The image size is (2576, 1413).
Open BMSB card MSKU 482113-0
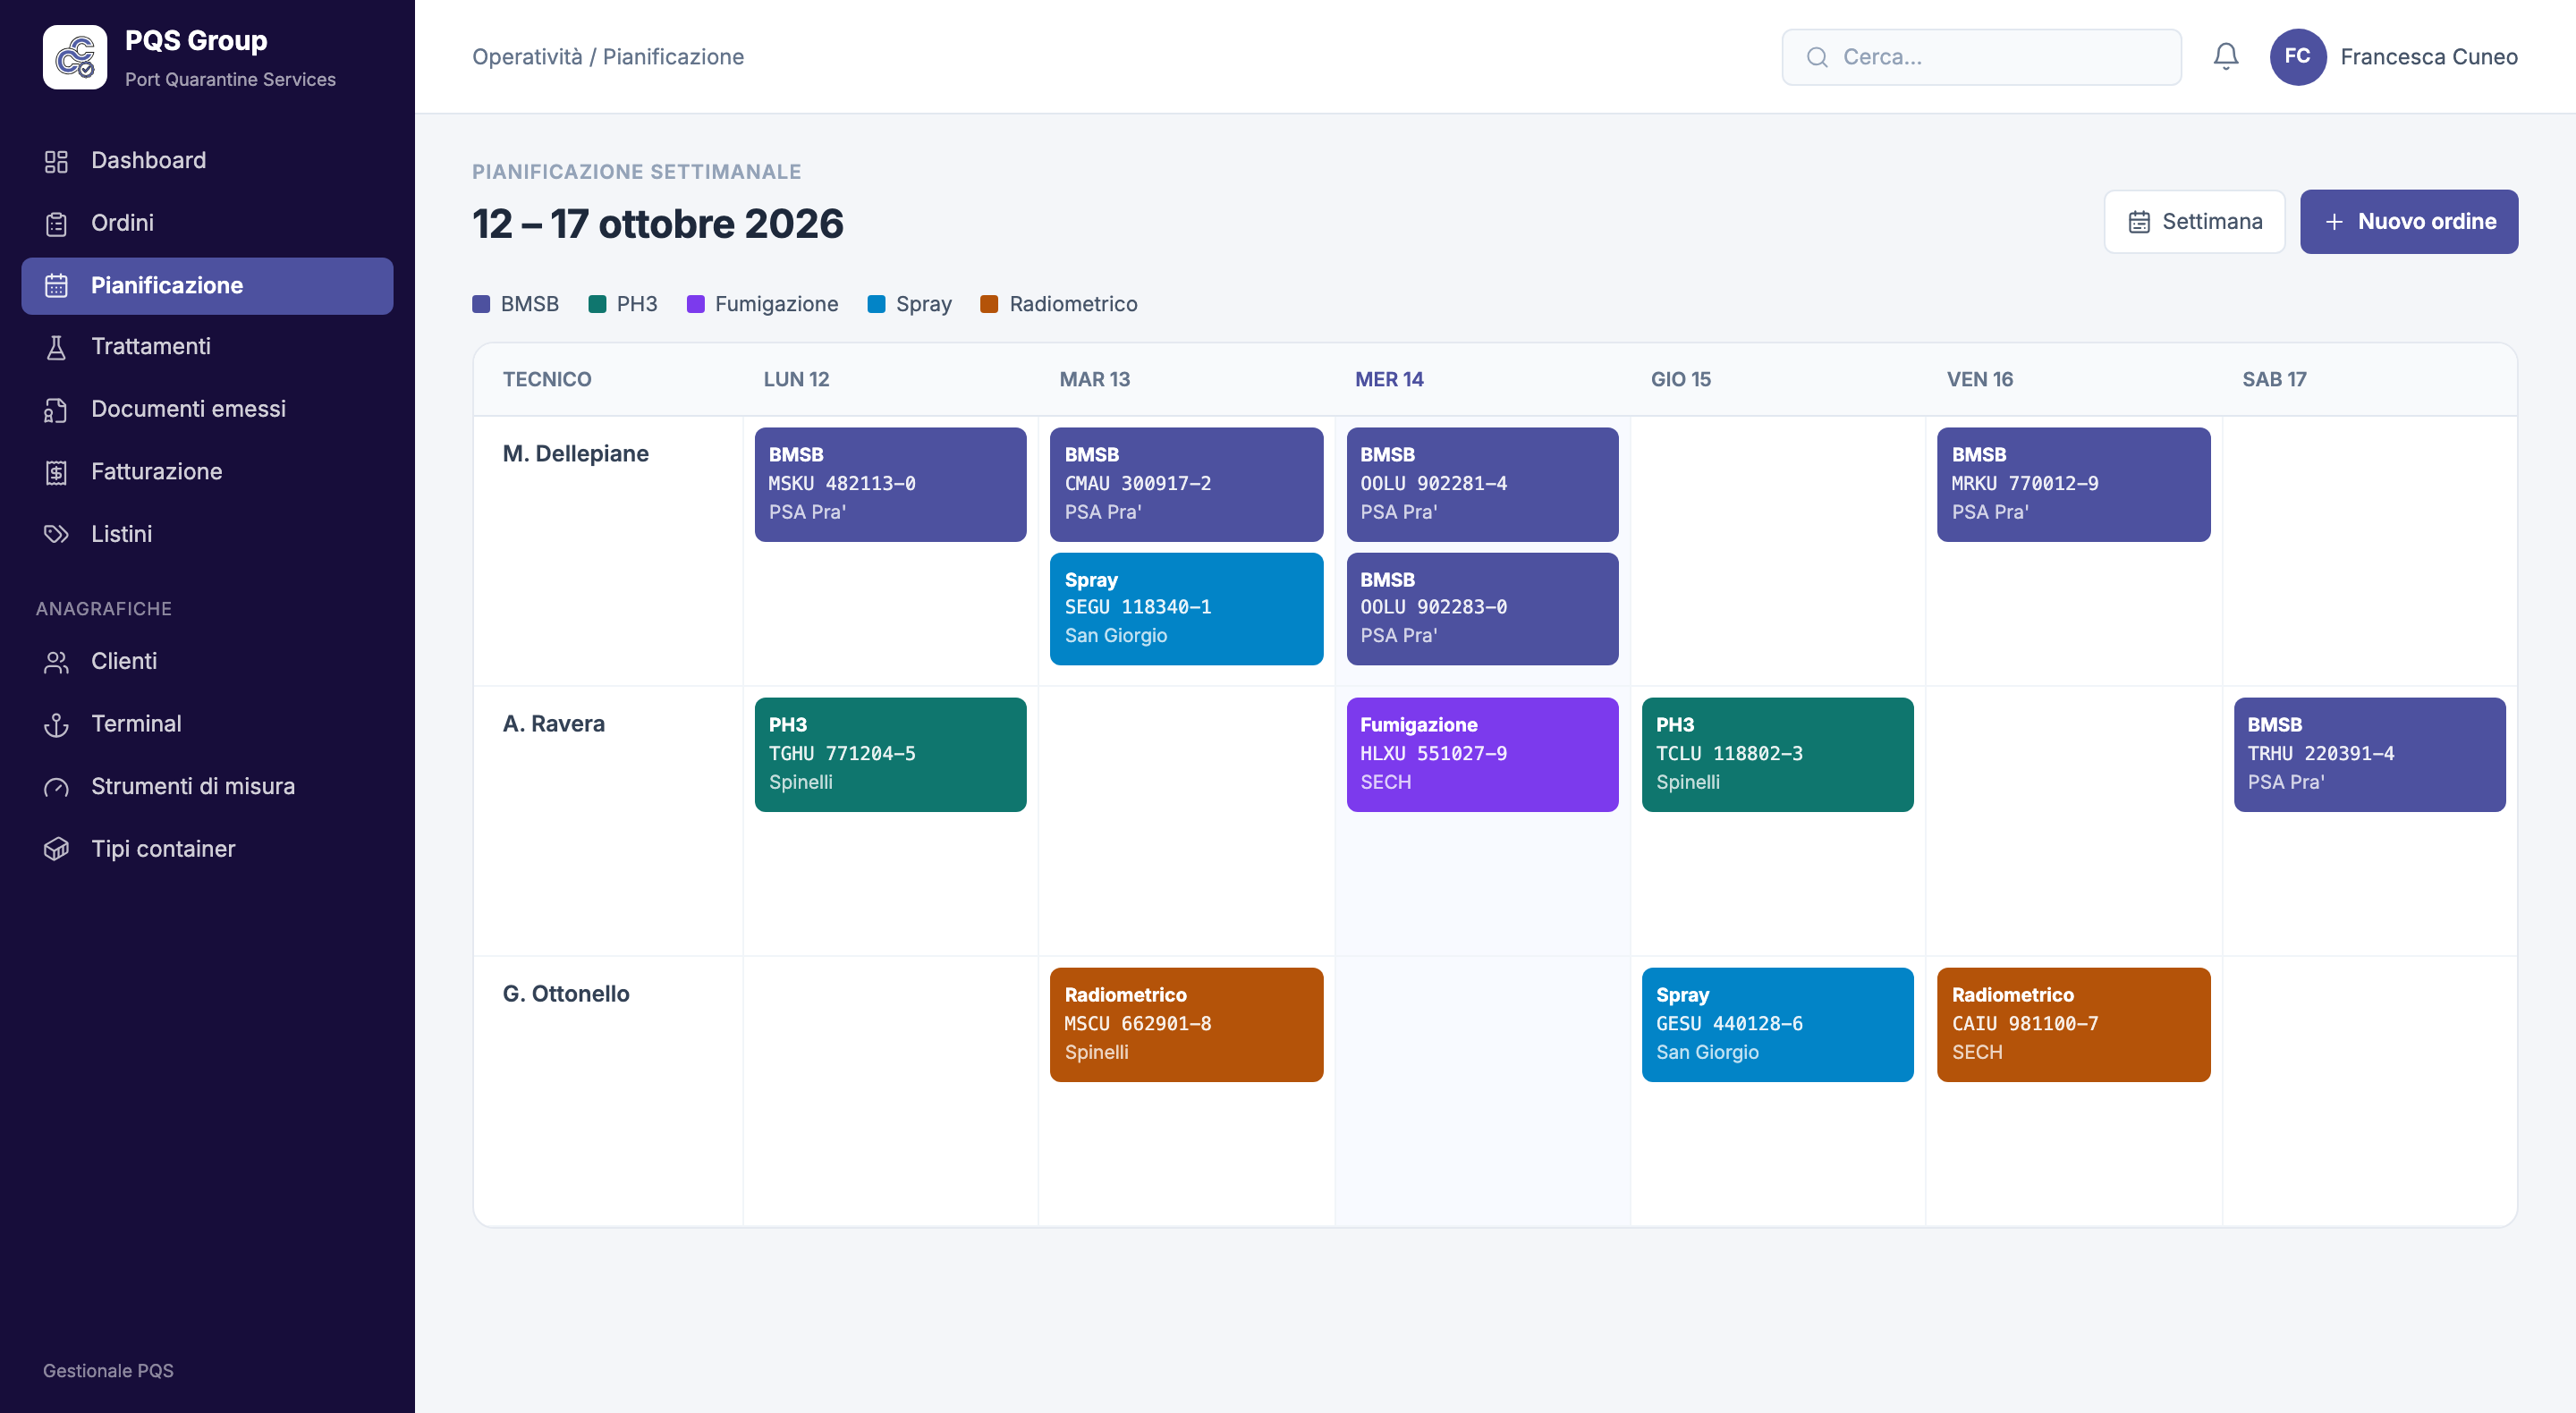(890, 485)
